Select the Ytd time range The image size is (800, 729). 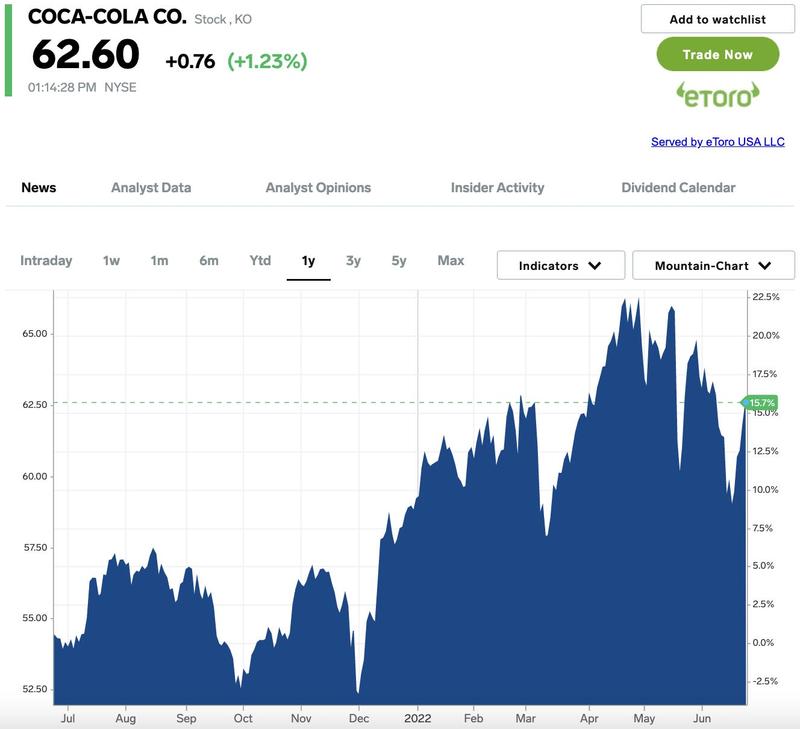click(x=260, y=260)
